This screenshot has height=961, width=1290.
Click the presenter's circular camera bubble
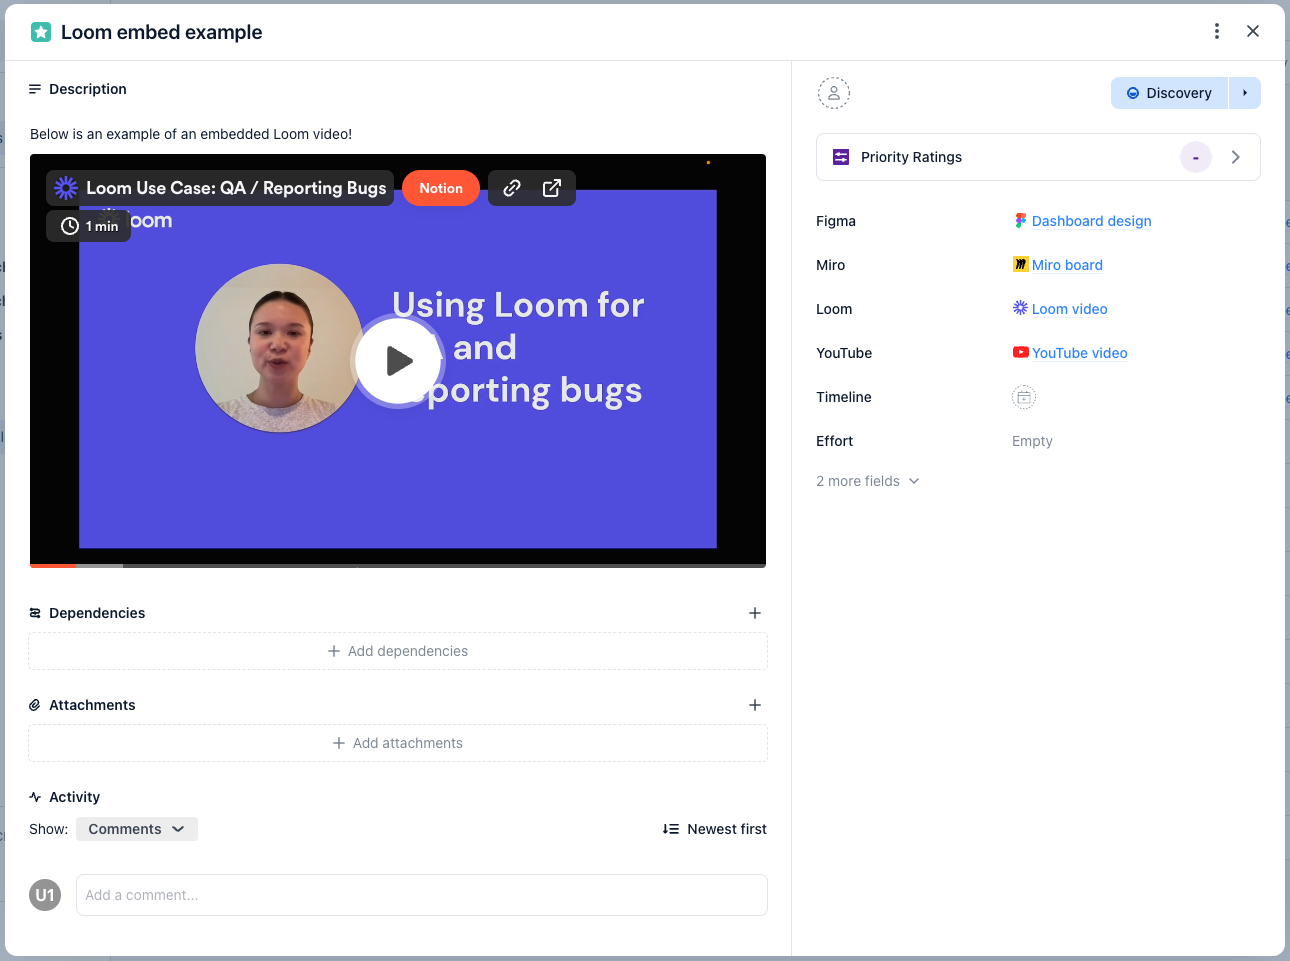click(x=280, y=348)
